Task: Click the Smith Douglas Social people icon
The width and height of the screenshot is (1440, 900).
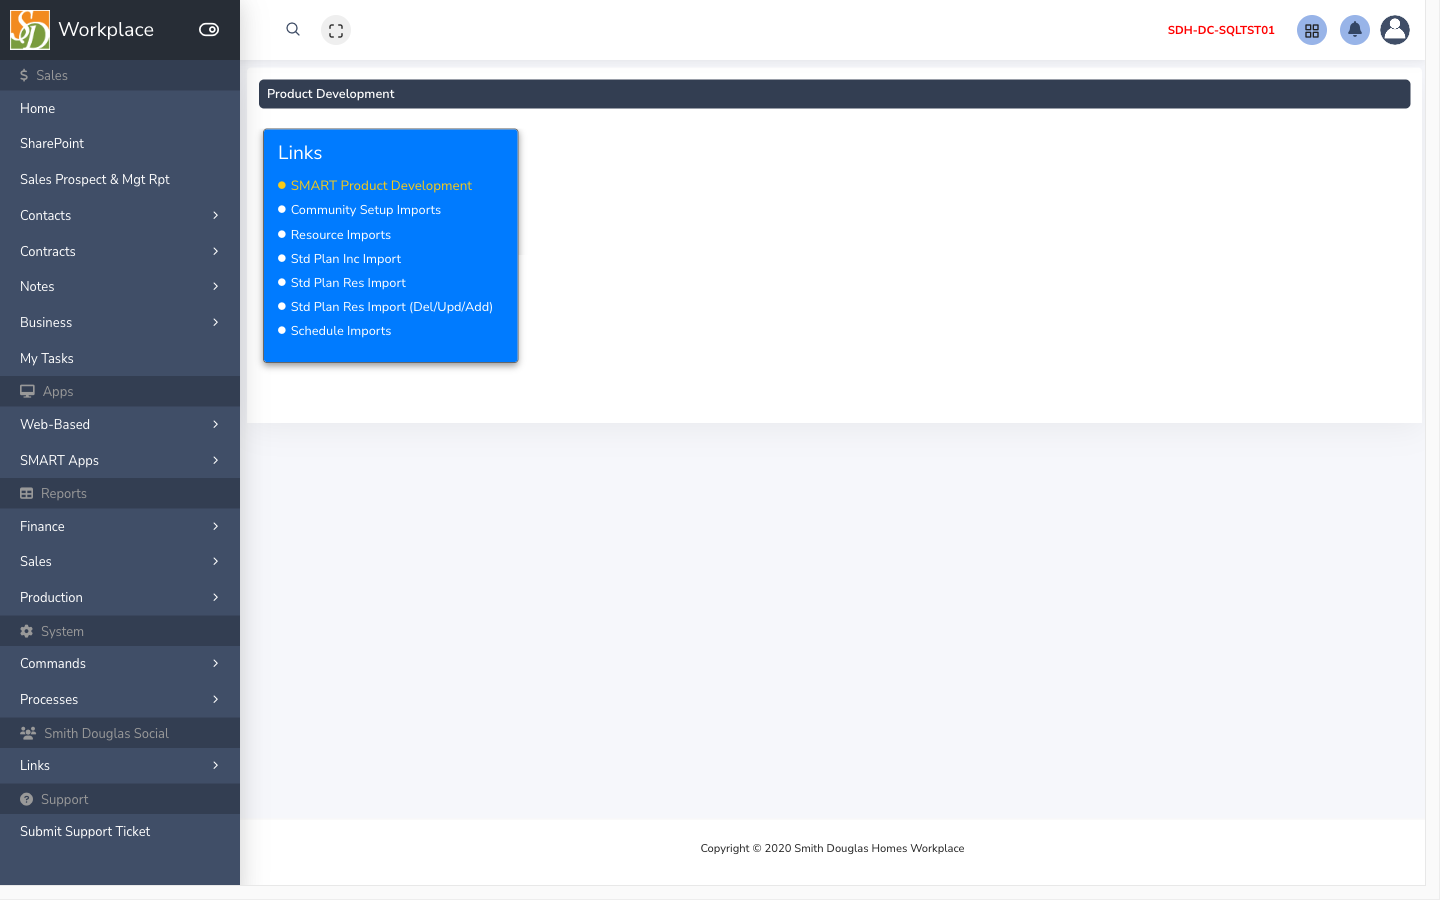Action: 28,733
